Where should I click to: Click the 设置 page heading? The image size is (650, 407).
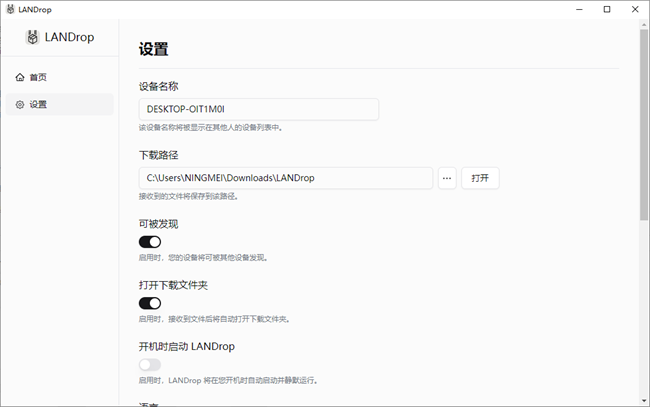pyautogui.click(x=154, y=49)
